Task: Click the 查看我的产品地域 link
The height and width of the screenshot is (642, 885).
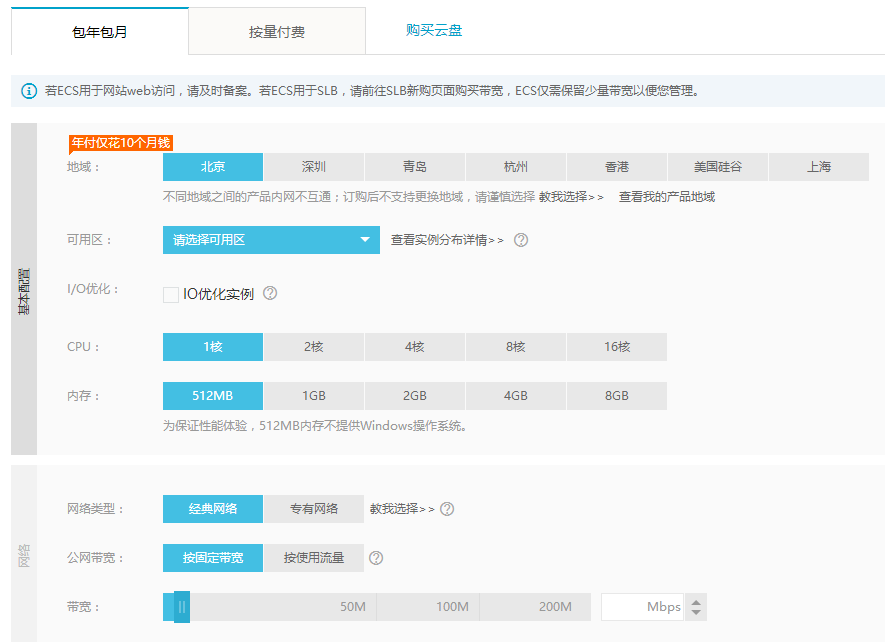Action: point(667,197)
